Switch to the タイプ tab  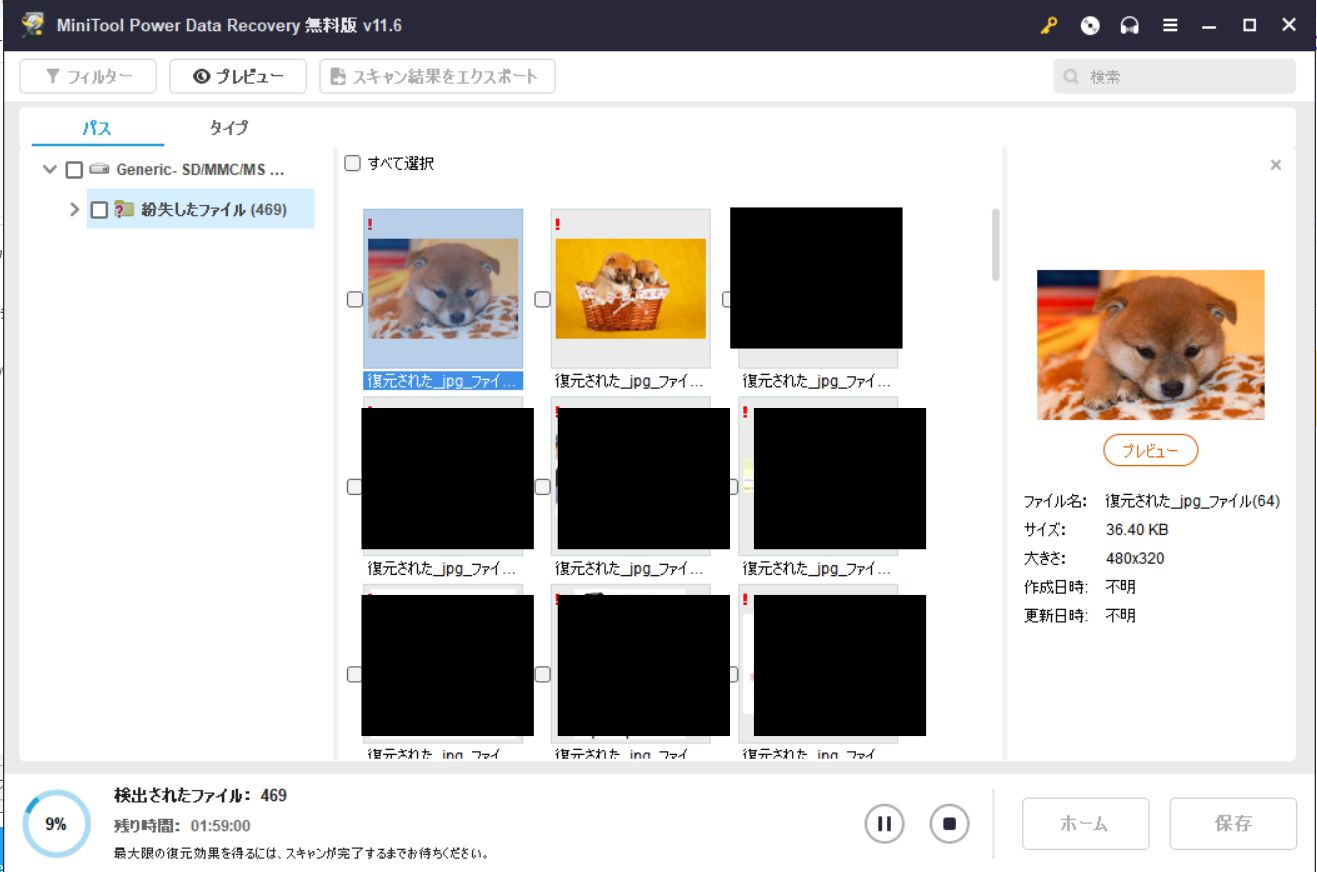[x=228, y=128]
